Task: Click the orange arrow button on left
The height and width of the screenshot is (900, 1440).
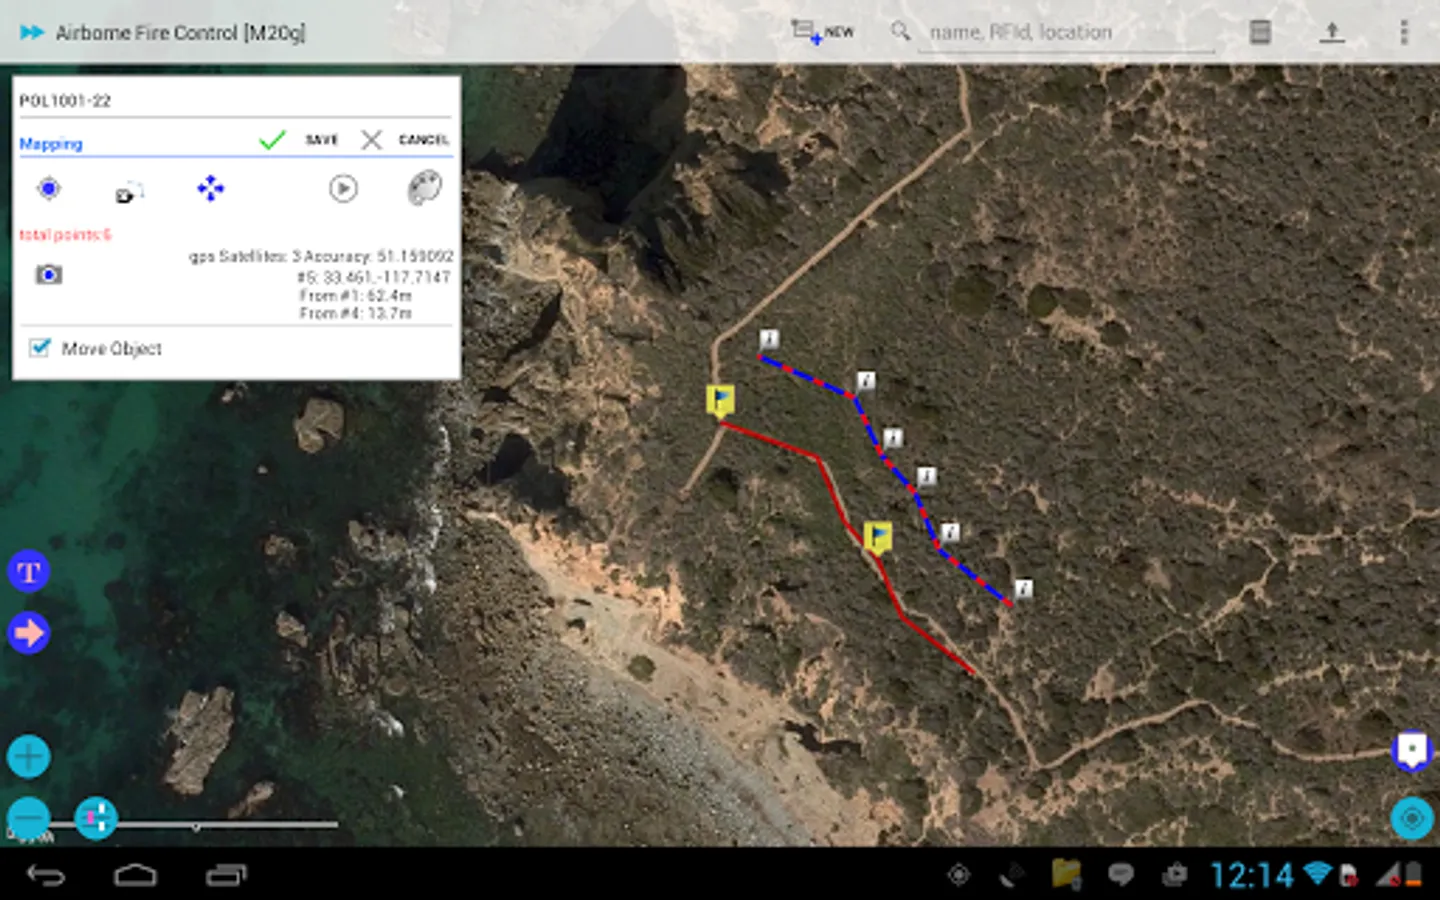Action: coord(28,633)
